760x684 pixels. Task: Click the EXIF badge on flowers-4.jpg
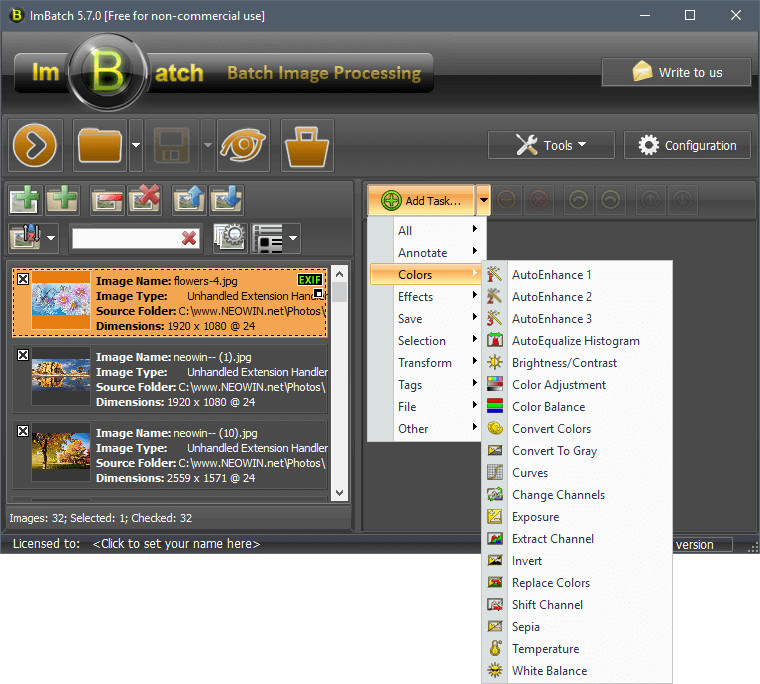click(310, 280)
